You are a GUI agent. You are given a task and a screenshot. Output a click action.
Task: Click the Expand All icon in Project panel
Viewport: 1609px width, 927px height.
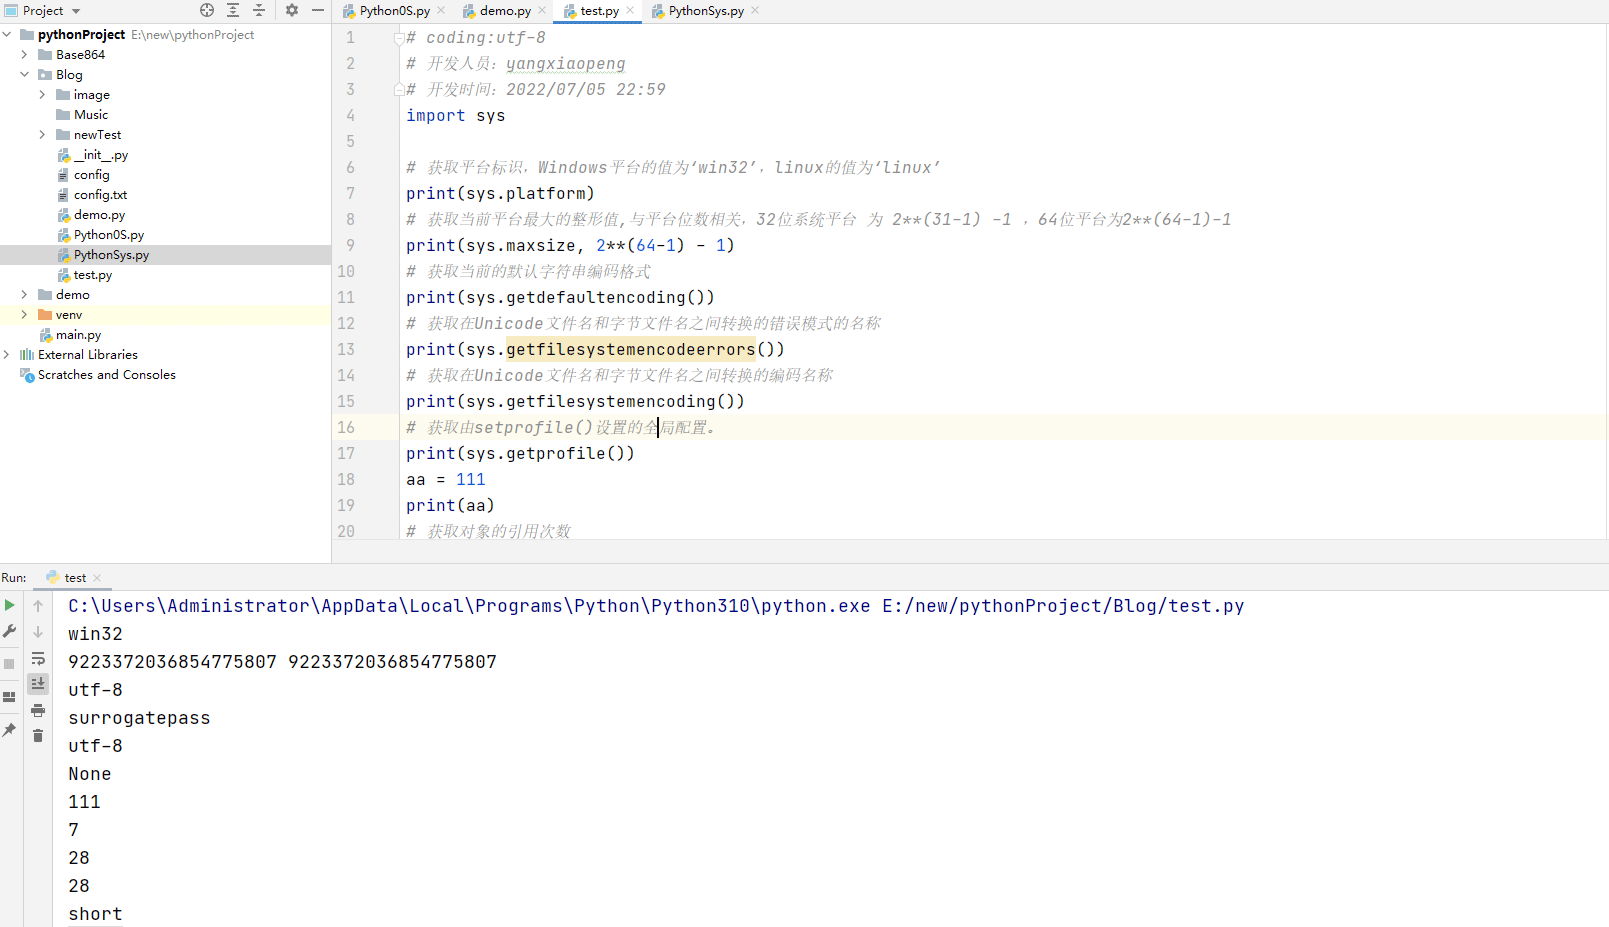pyautogui.click(x=233, y=10)
